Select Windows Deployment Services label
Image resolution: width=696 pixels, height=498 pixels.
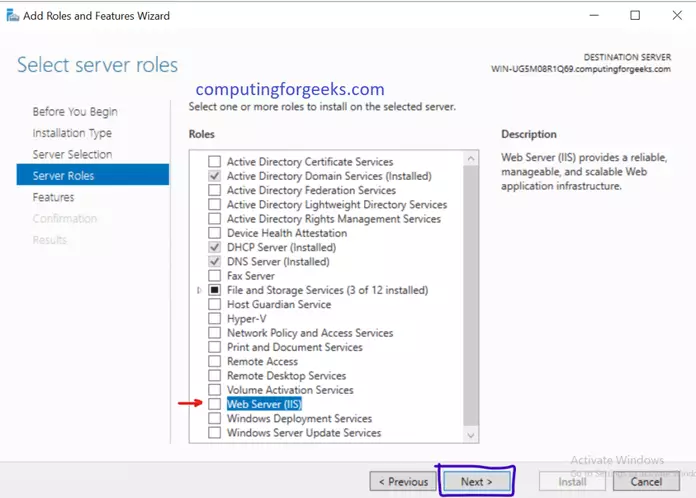coord(299,419)
